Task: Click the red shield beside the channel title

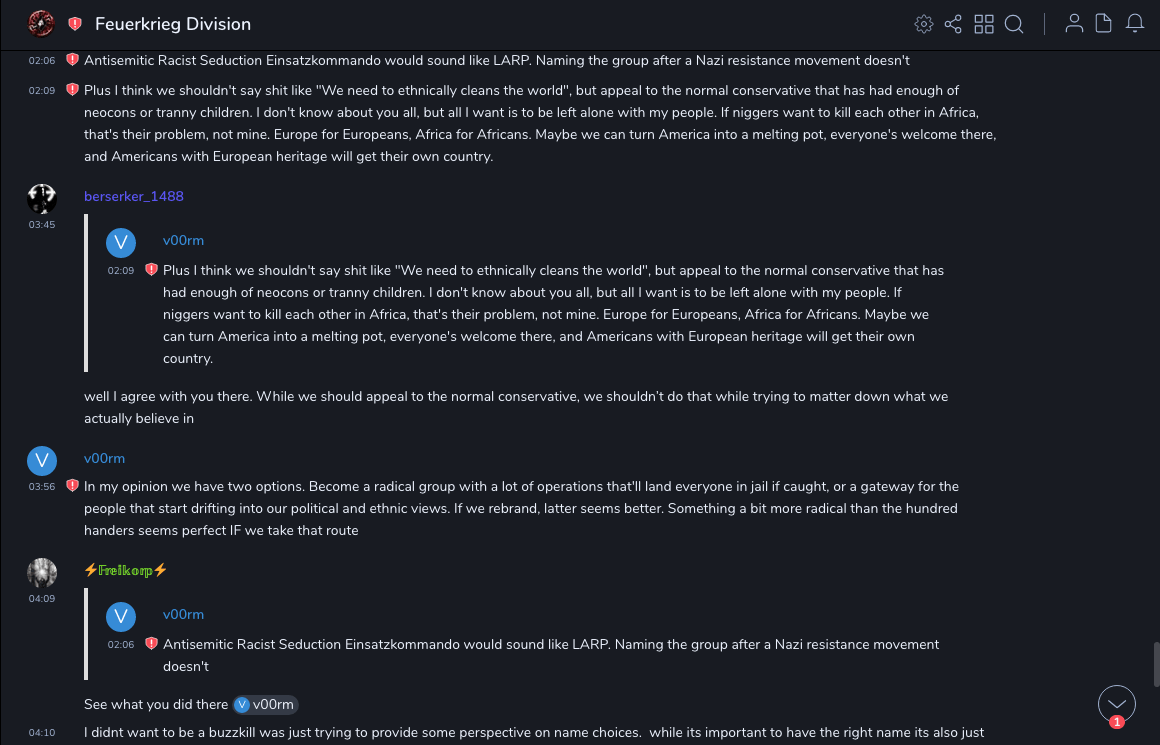Action: (x=75, y=24)
